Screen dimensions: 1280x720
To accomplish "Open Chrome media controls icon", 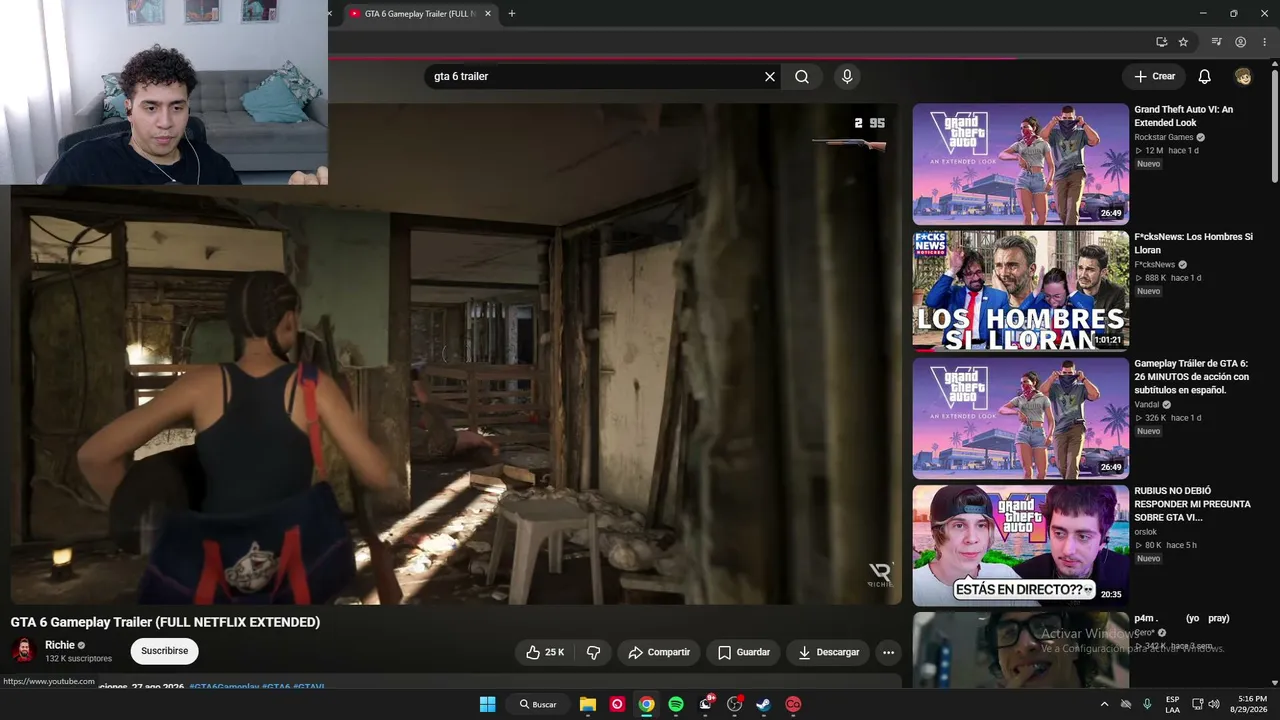I will click(1216, 42).
